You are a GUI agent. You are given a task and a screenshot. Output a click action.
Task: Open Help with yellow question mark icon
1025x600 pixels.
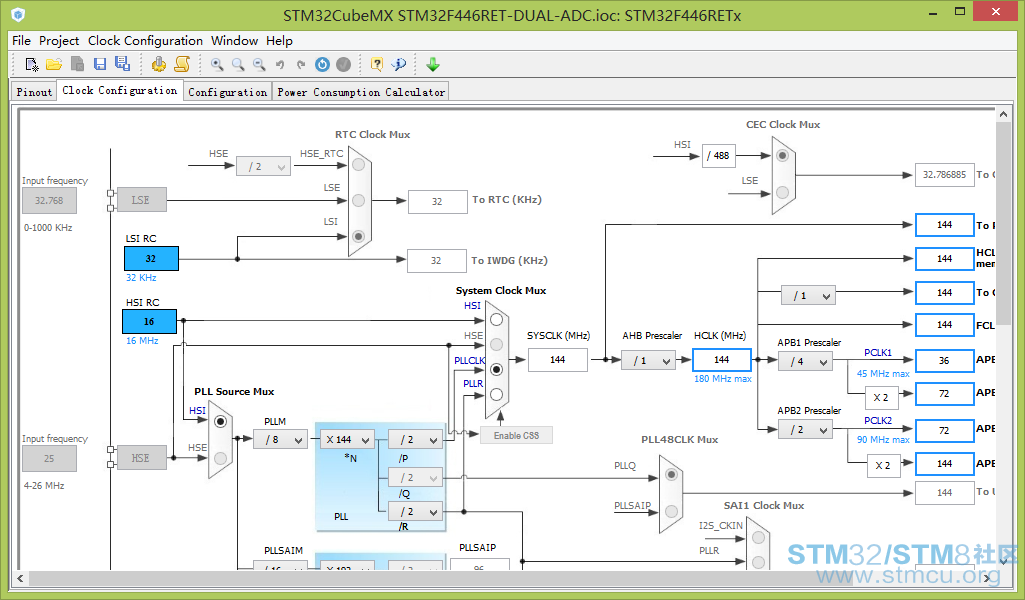(x=377, y=64)
